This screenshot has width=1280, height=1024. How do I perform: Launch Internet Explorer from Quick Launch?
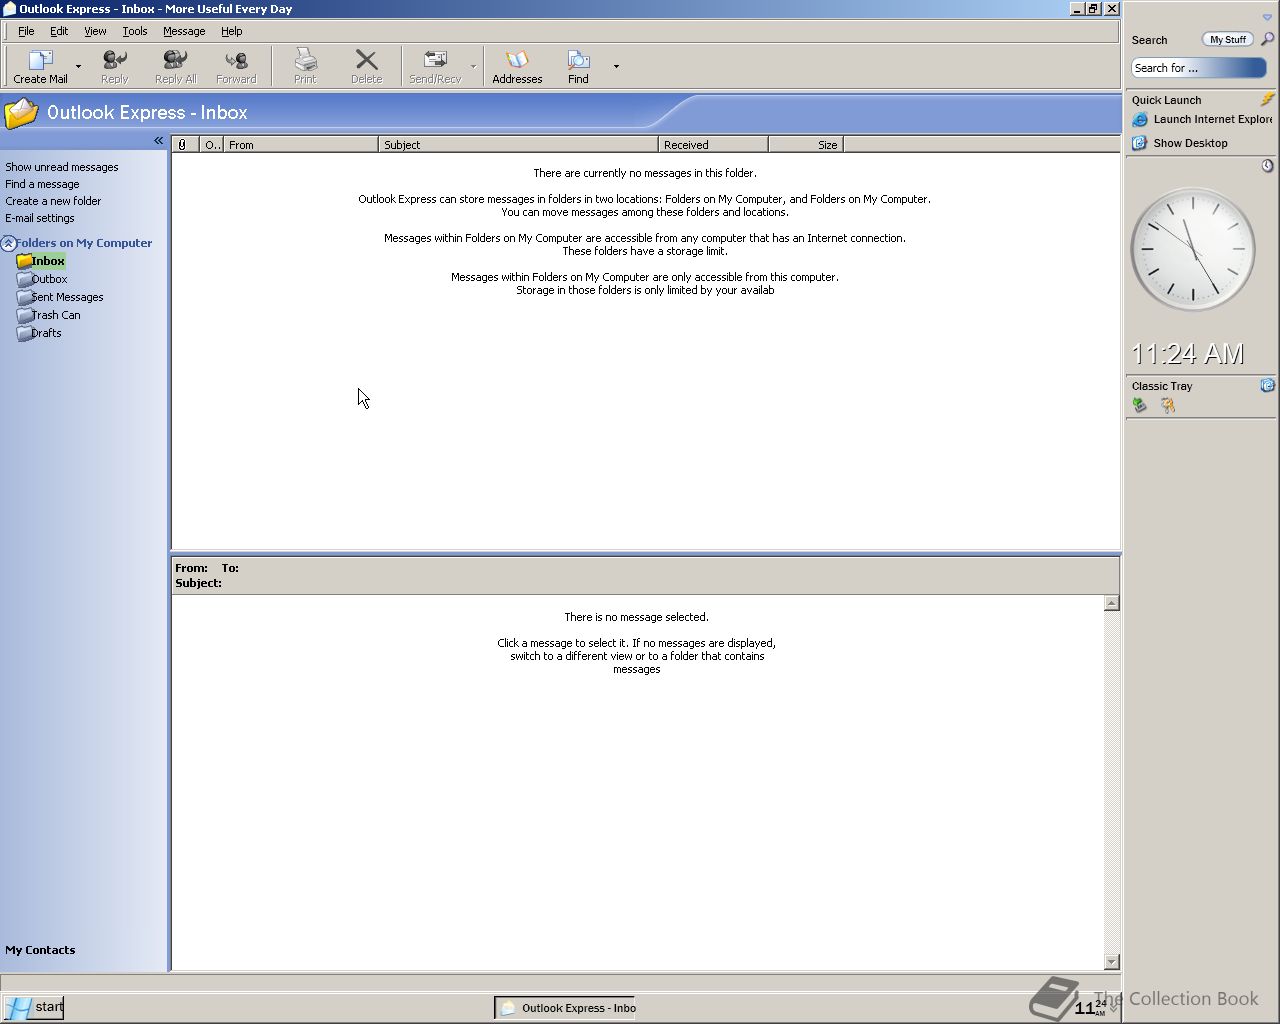[x=1202, y=119]
